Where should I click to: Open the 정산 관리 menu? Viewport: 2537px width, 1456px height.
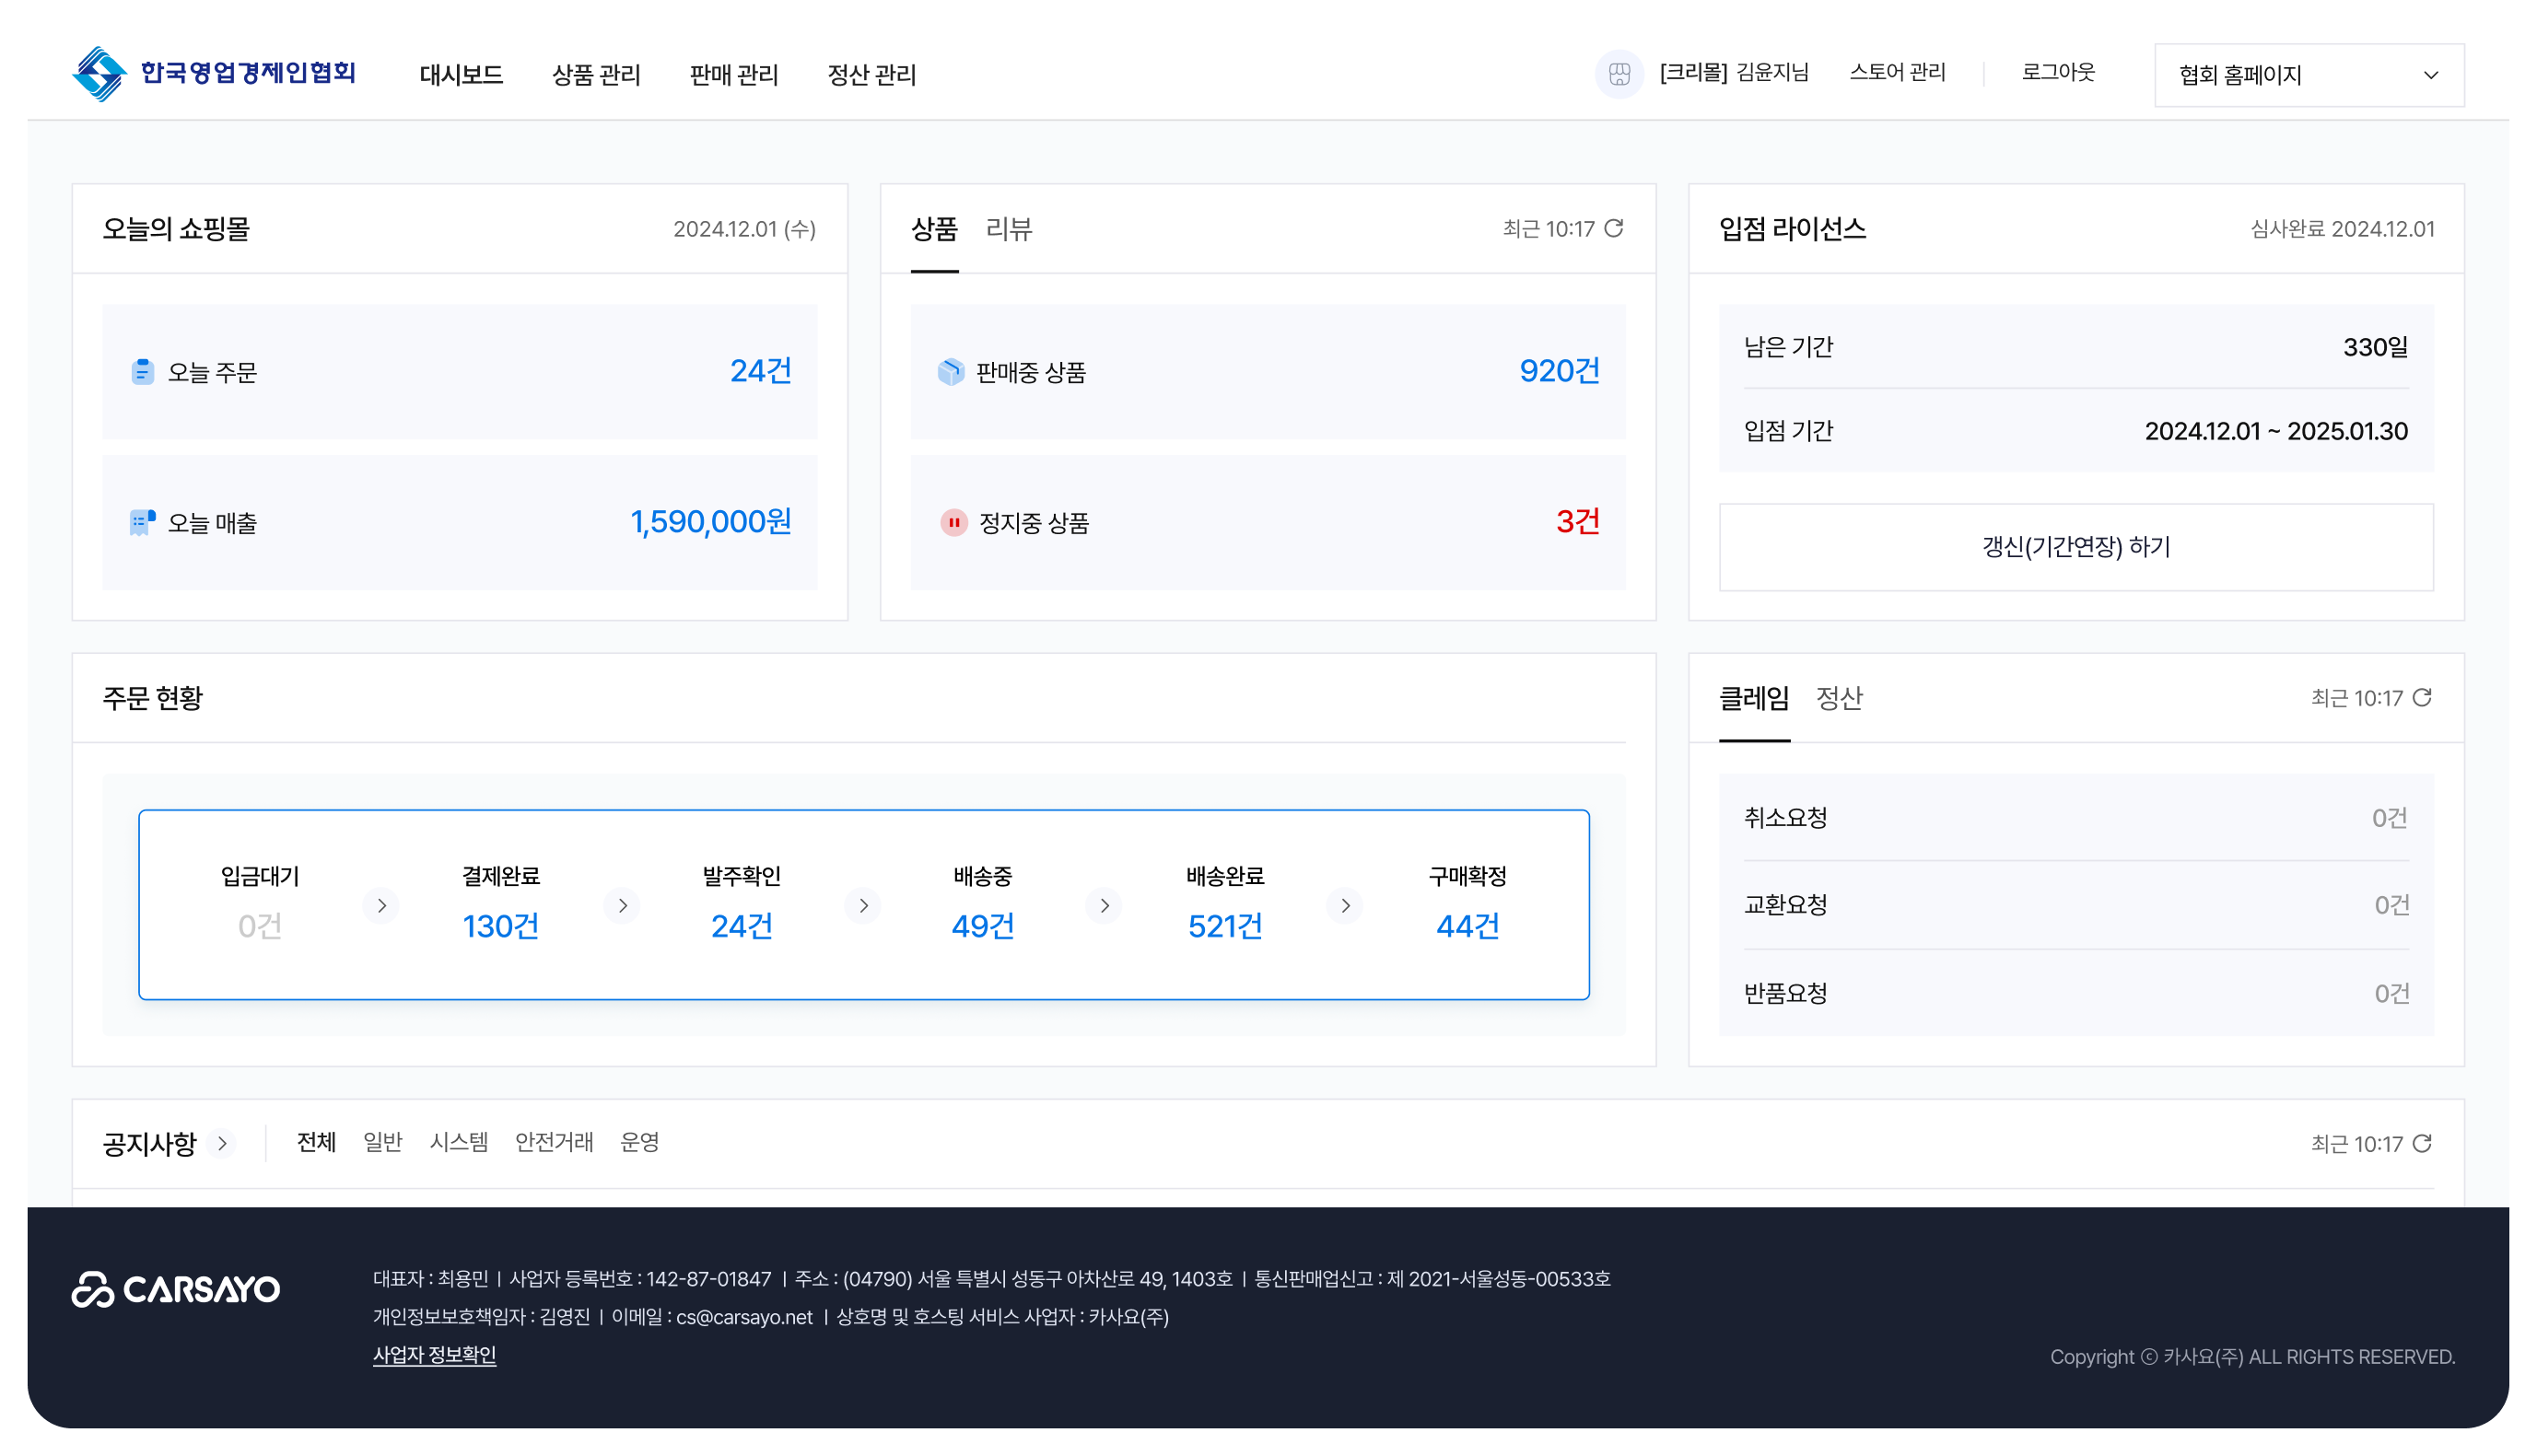click(x=871, y=74)
